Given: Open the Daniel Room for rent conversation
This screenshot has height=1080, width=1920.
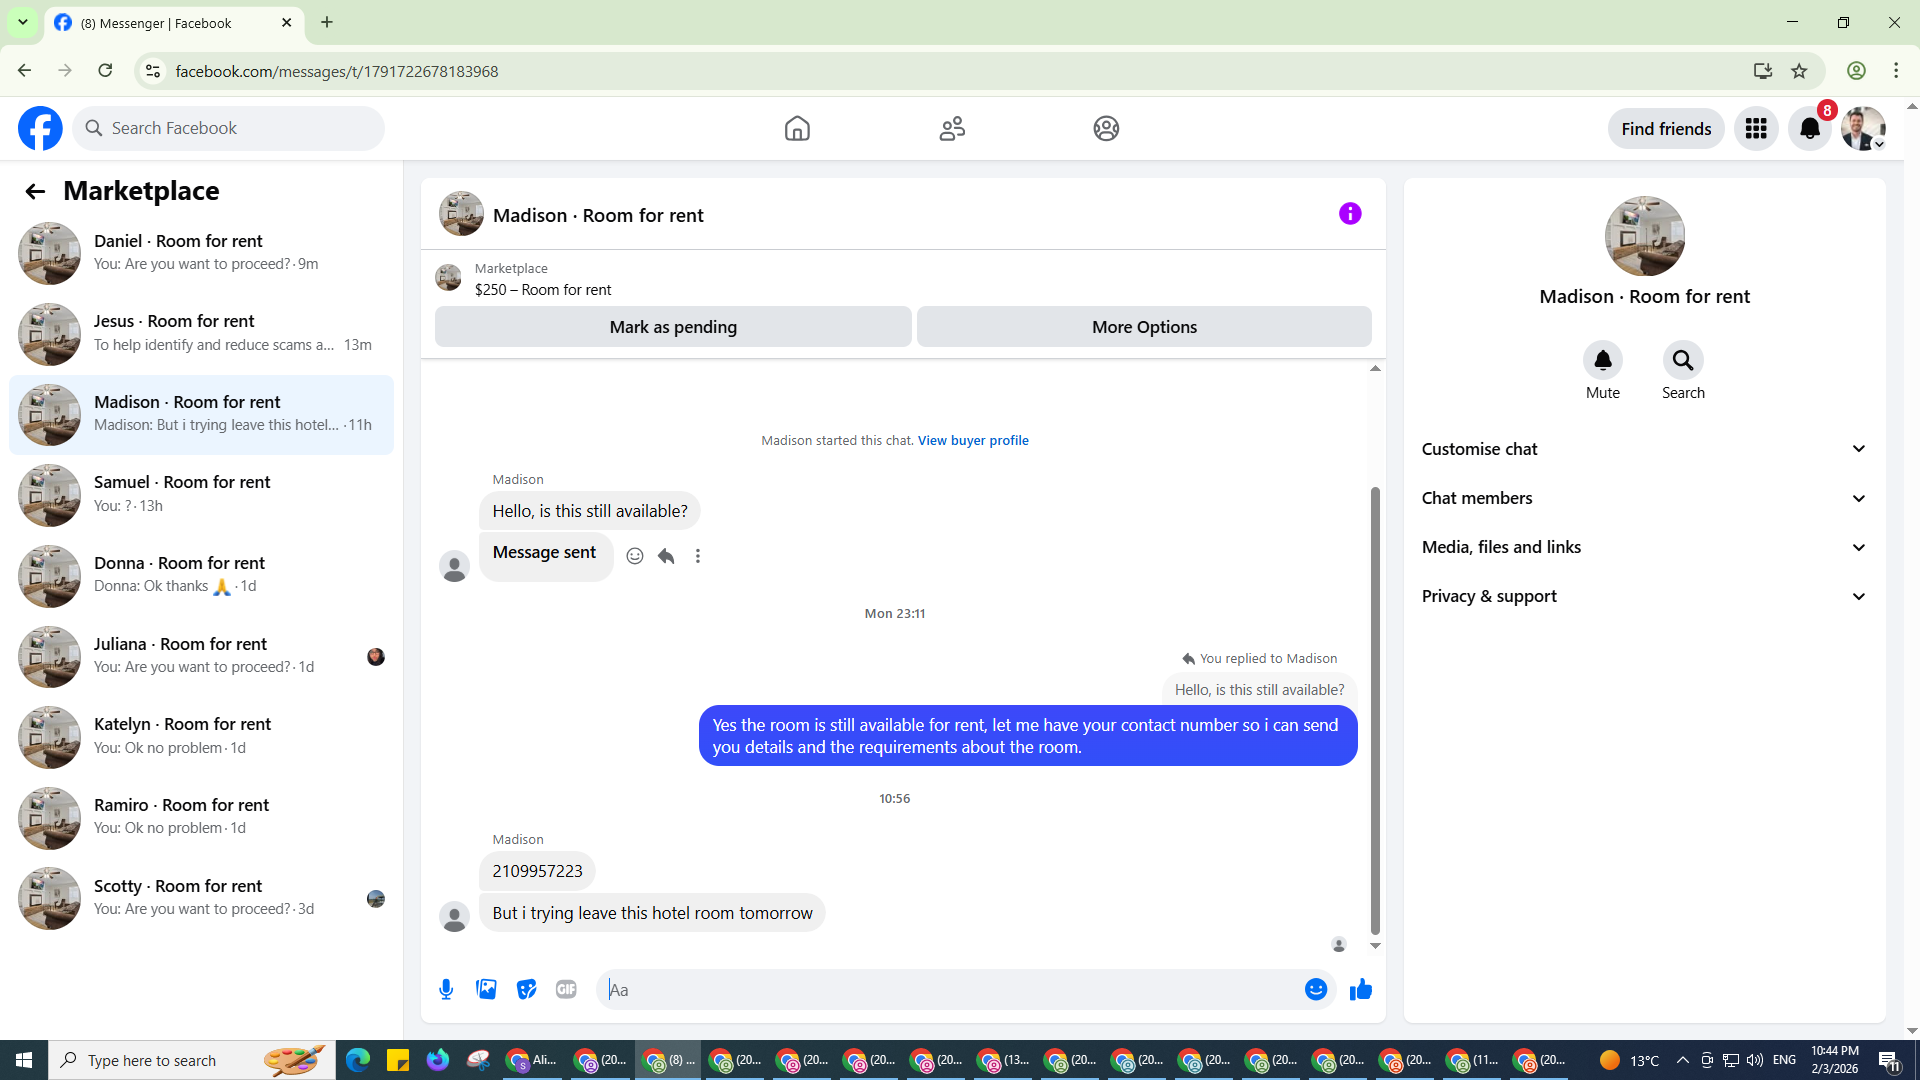Looking at the screenshot, I should pos(201,252).
